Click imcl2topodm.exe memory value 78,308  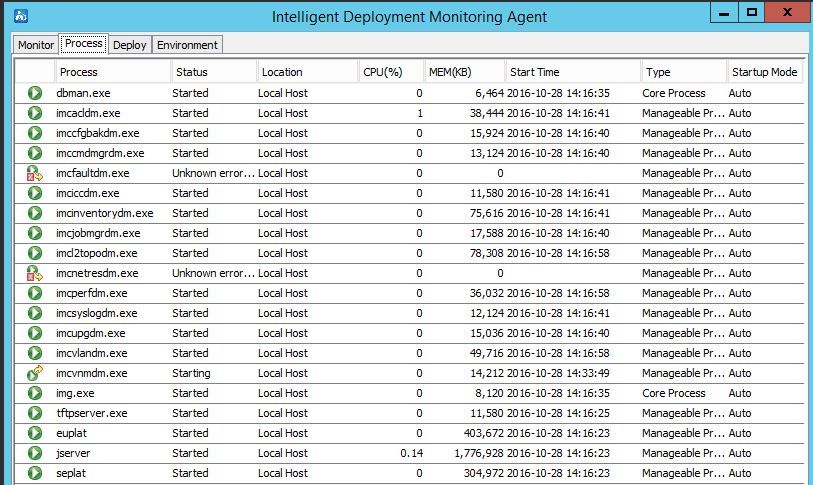[486, 253]
